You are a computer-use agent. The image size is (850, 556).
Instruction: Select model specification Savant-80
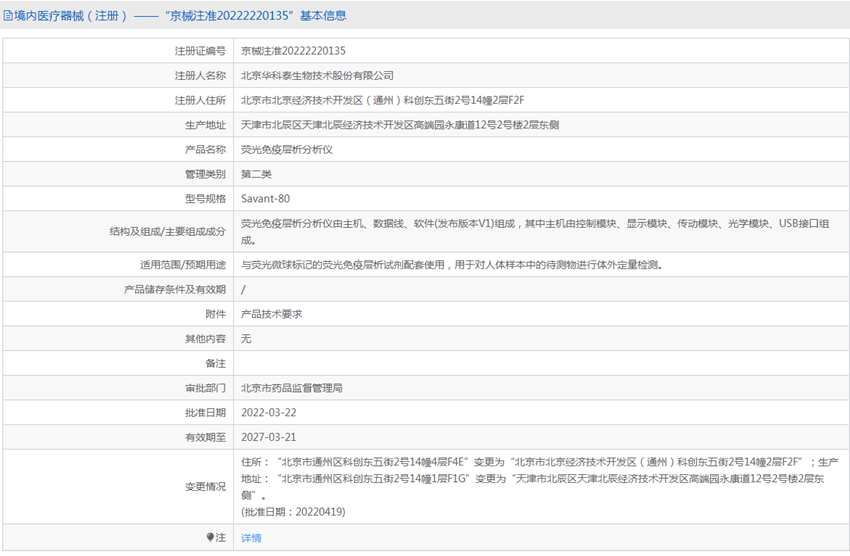(x=265, y=199)
